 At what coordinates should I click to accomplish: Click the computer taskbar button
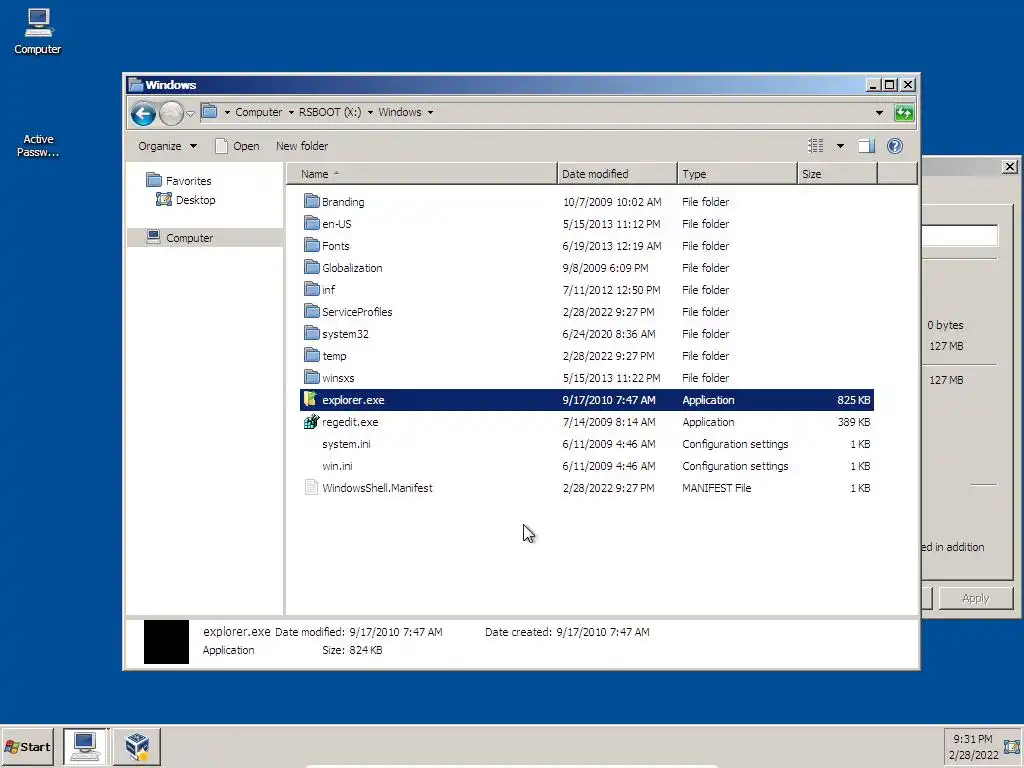[x=85, y=747]
